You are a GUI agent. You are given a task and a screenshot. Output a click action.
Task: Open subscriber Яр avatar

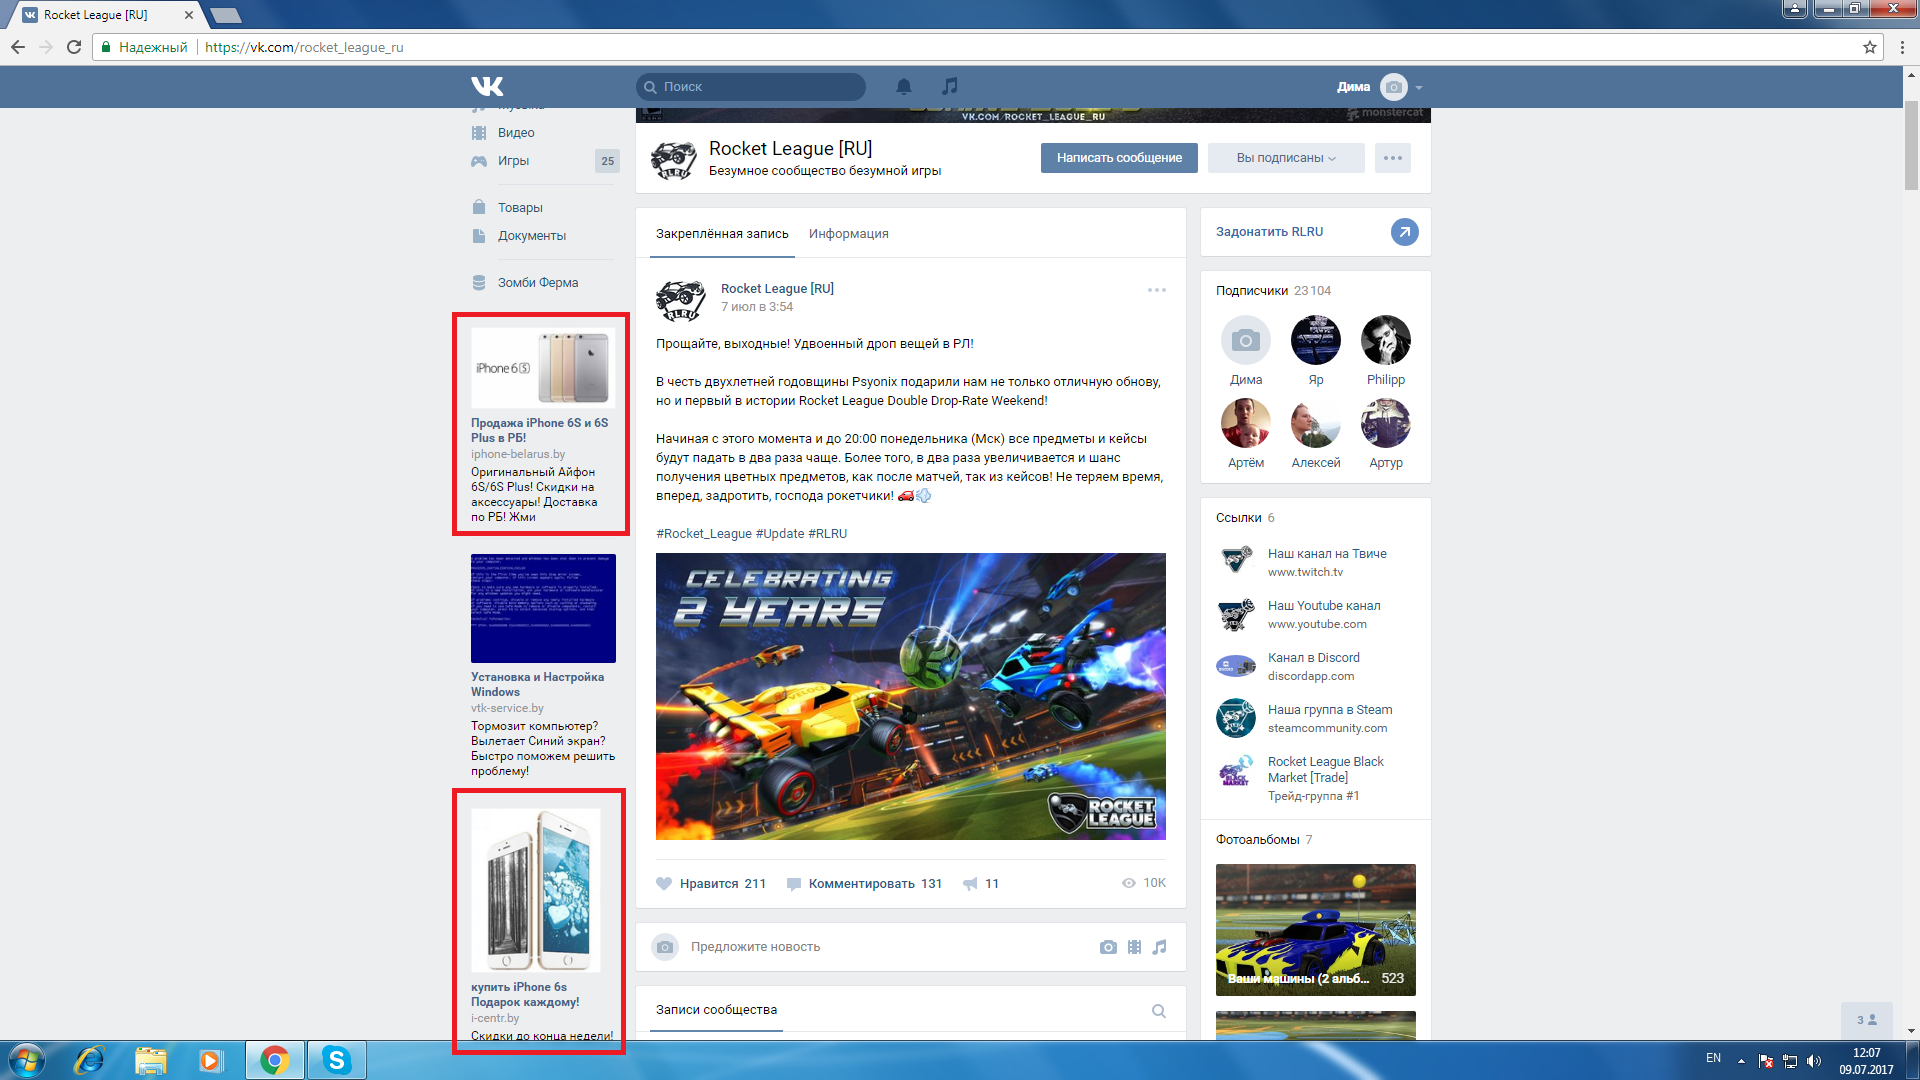pyautogui.click(x=1316, y=341)
